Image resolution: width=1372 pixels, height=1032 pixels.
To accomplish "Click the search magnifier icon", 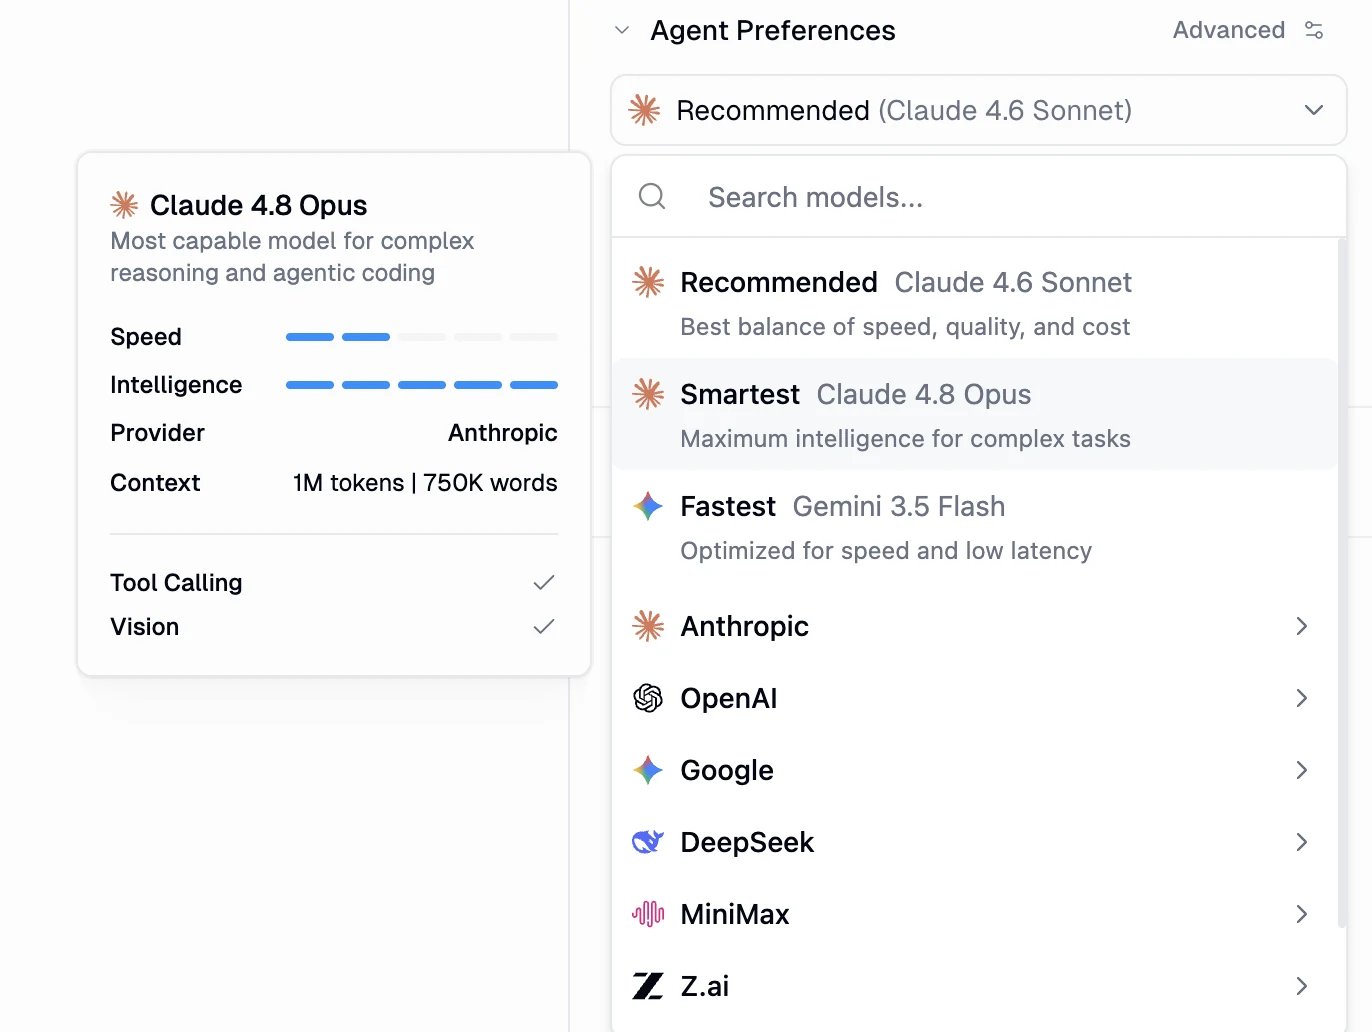I will (x=652, y=196).
